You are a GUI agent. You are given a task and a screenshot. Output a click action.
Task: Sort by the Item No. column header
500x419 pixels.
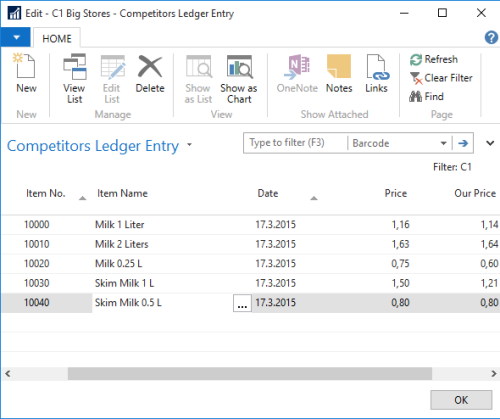click(46, 193)
